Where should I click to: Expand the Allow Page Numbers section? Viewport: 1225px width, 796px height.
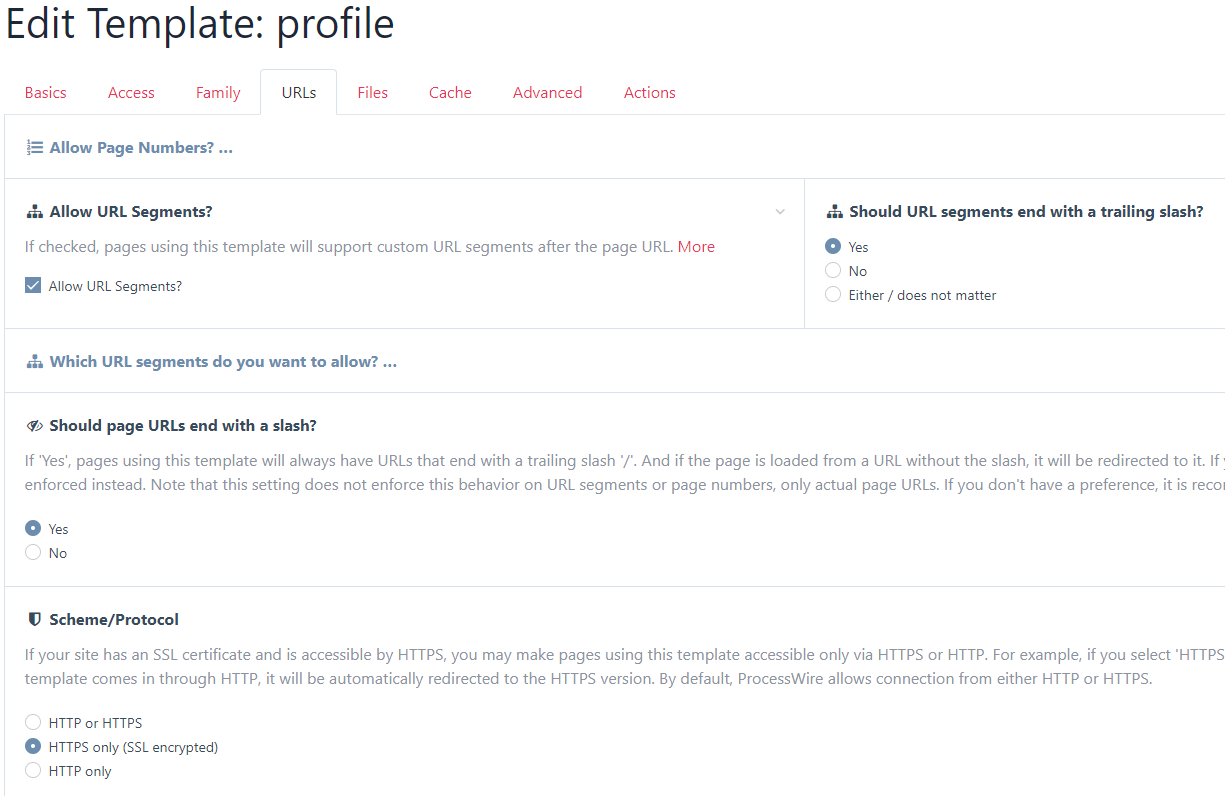(141, 147)
